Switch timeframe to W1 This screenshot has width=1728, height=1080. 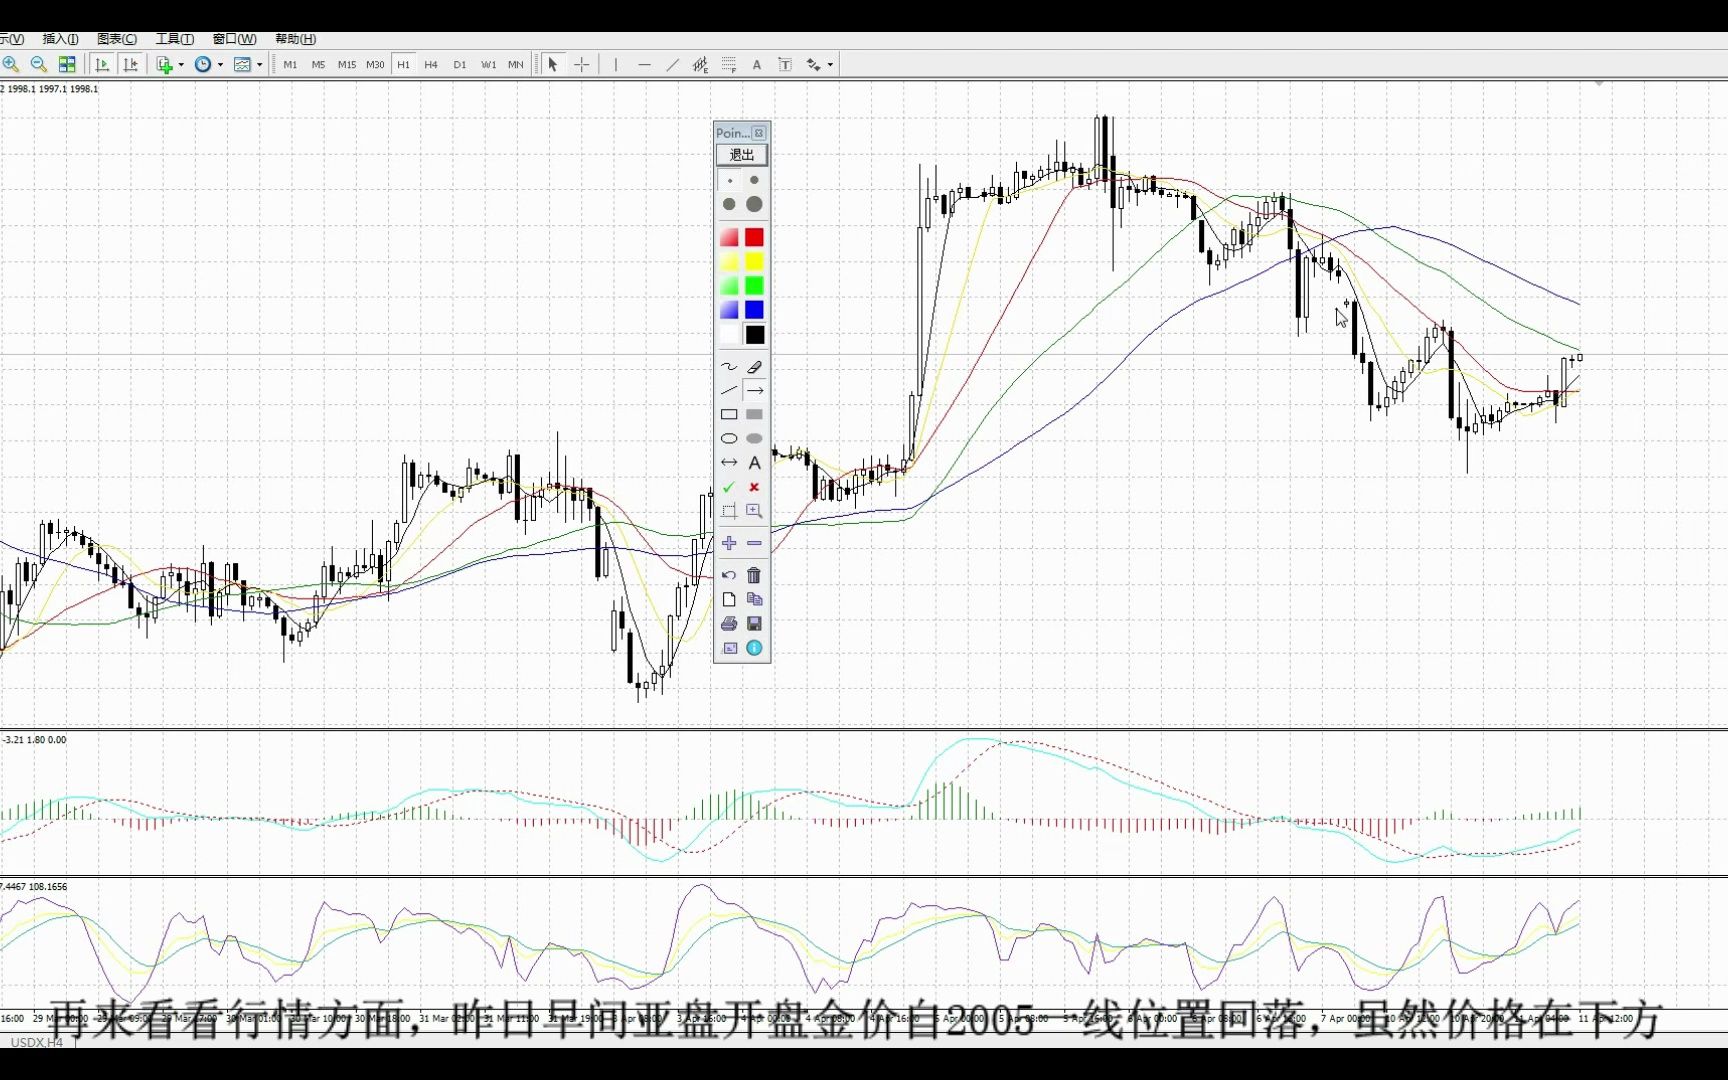coord(488,64)
